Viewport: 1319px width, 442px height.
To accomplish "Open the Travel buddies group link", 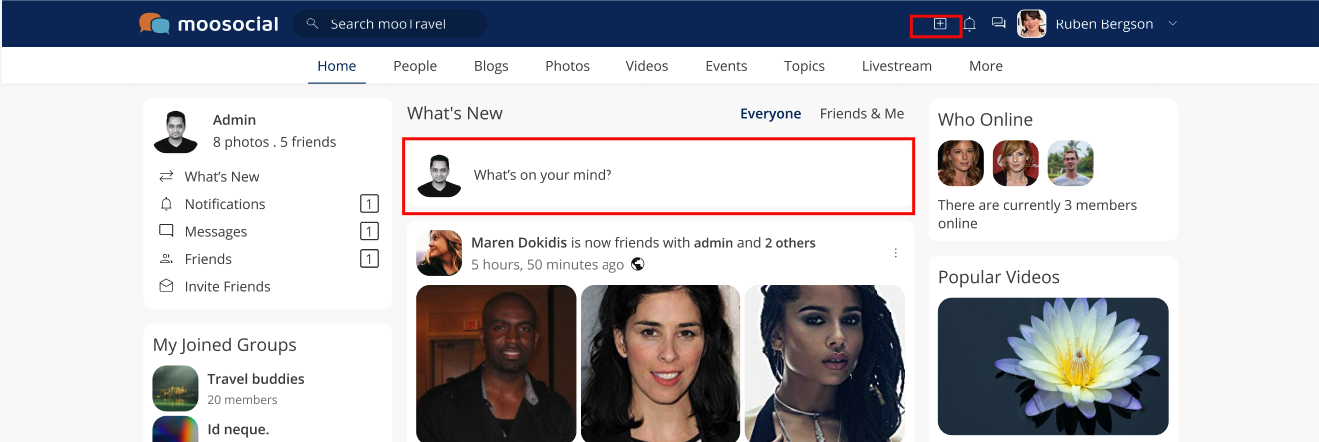I will [256, 379].
